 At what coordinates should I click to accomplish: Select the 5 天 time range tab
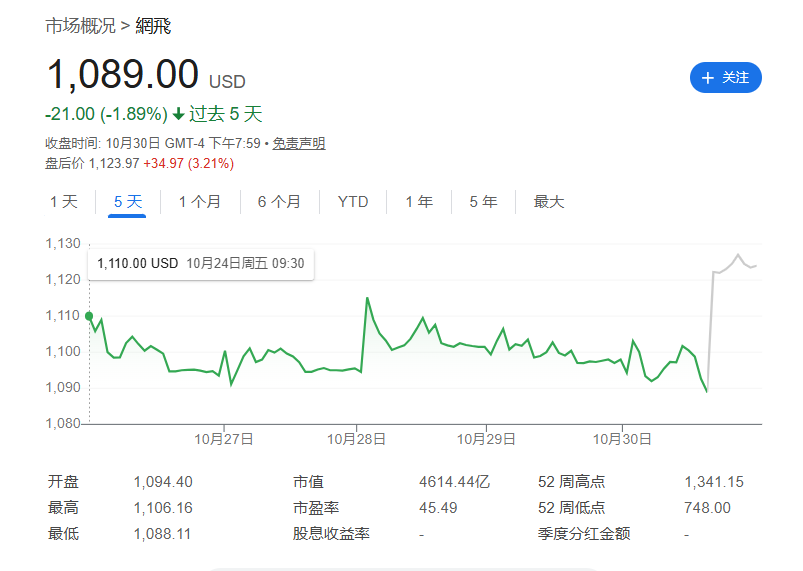click(128, 202)
